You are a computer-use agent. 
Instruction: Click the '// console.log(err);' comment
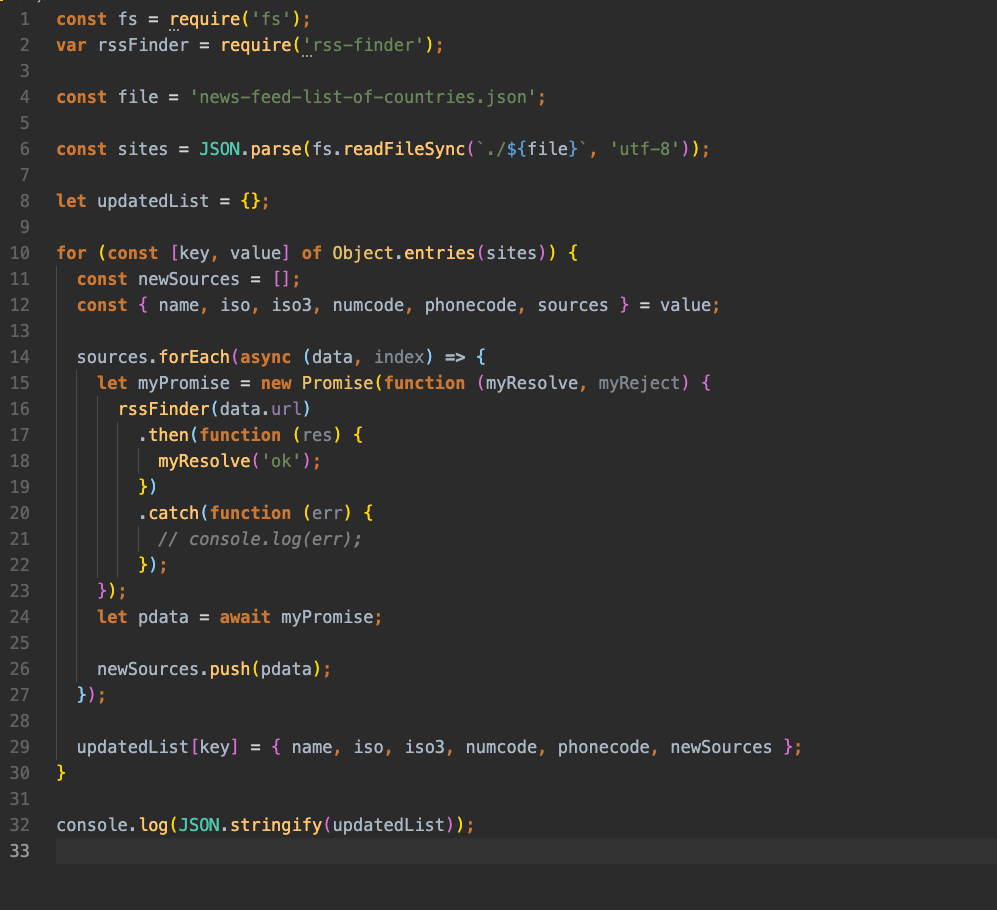[259, 539]
